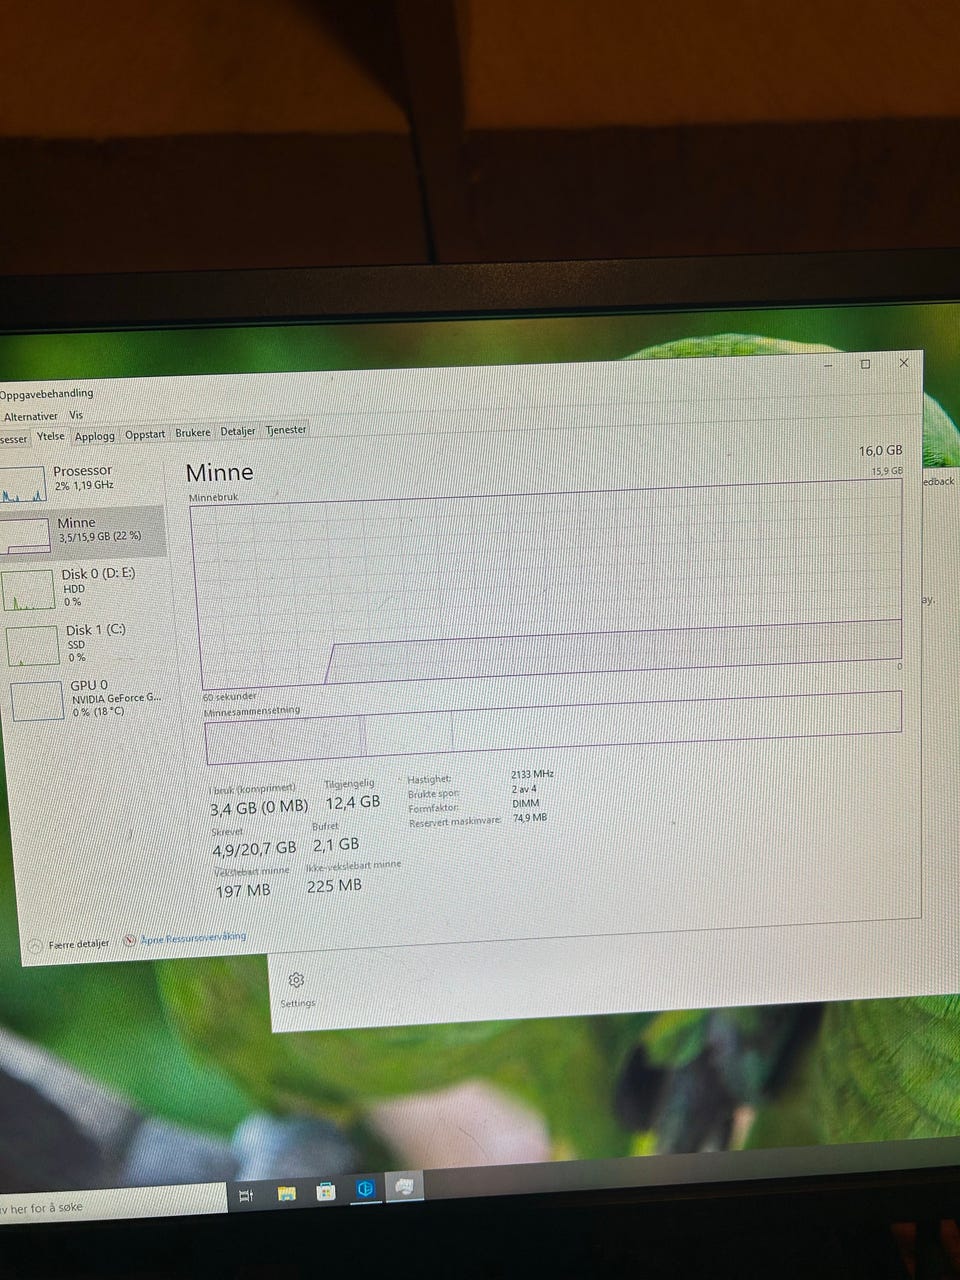Click the "12,4 GB" available value
960x1280 pixels.
coord(353,802)
